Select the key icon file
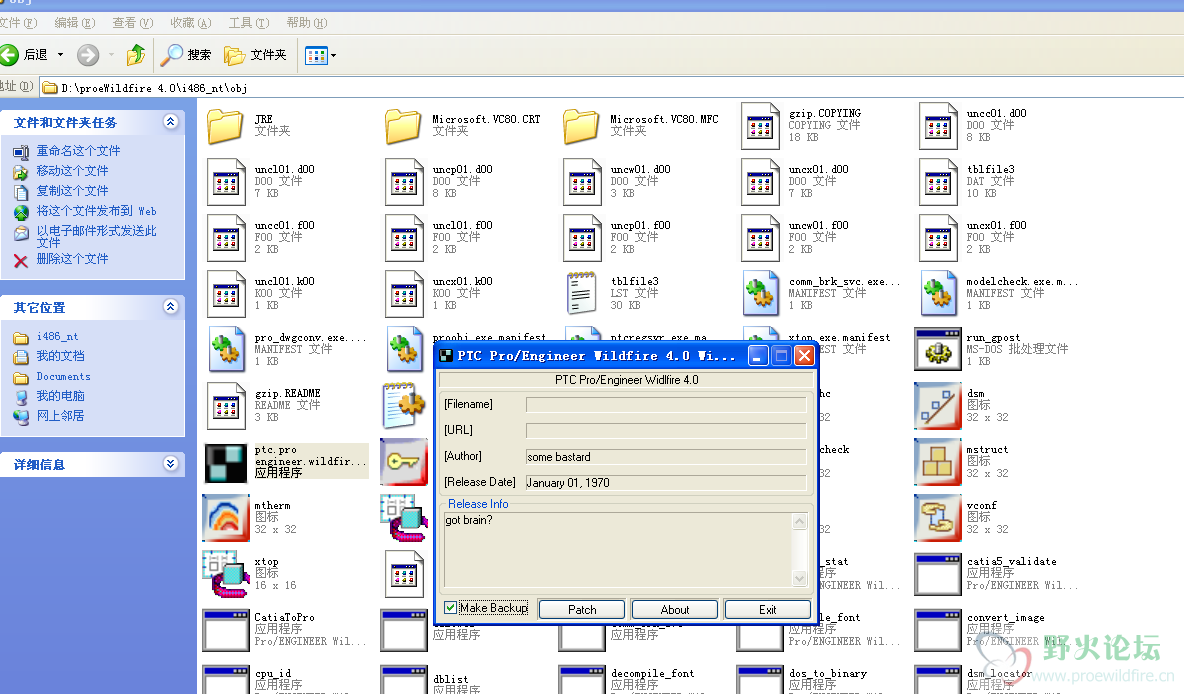1184x694 pixels. 404,461
